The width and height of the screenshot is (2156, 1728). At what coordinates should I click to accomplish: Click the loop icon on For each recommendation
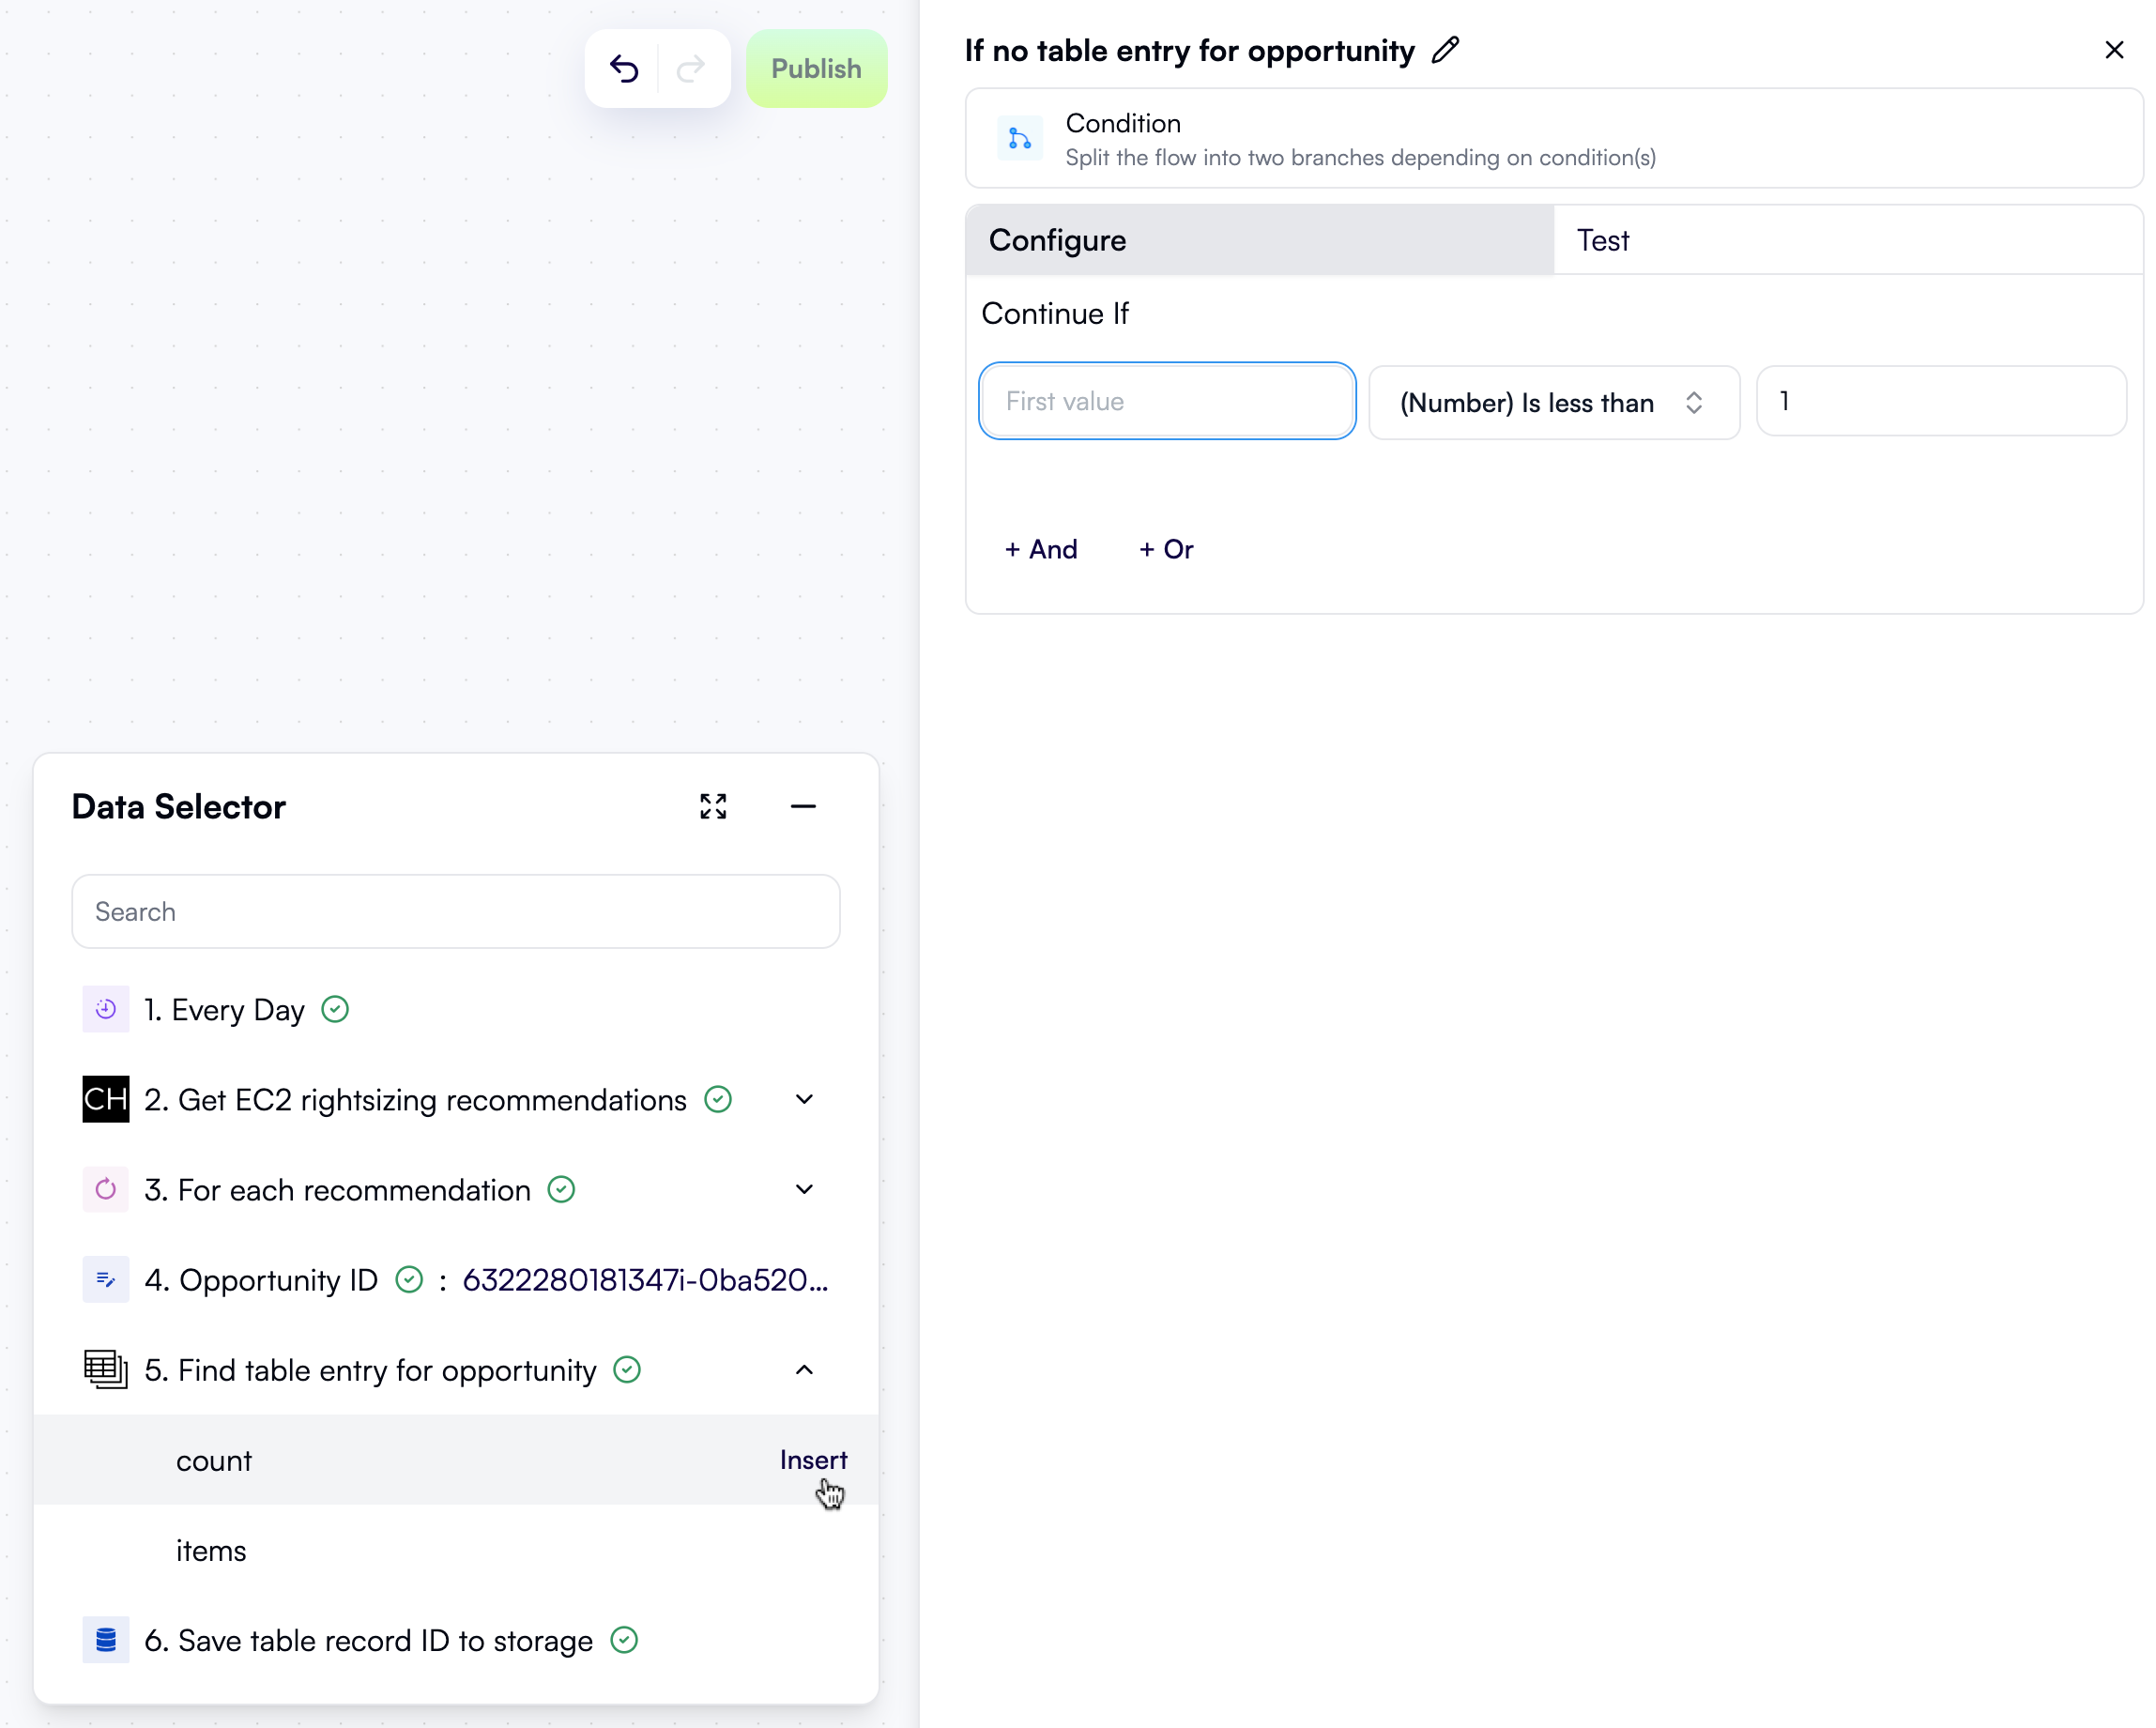coord(105,1189)
